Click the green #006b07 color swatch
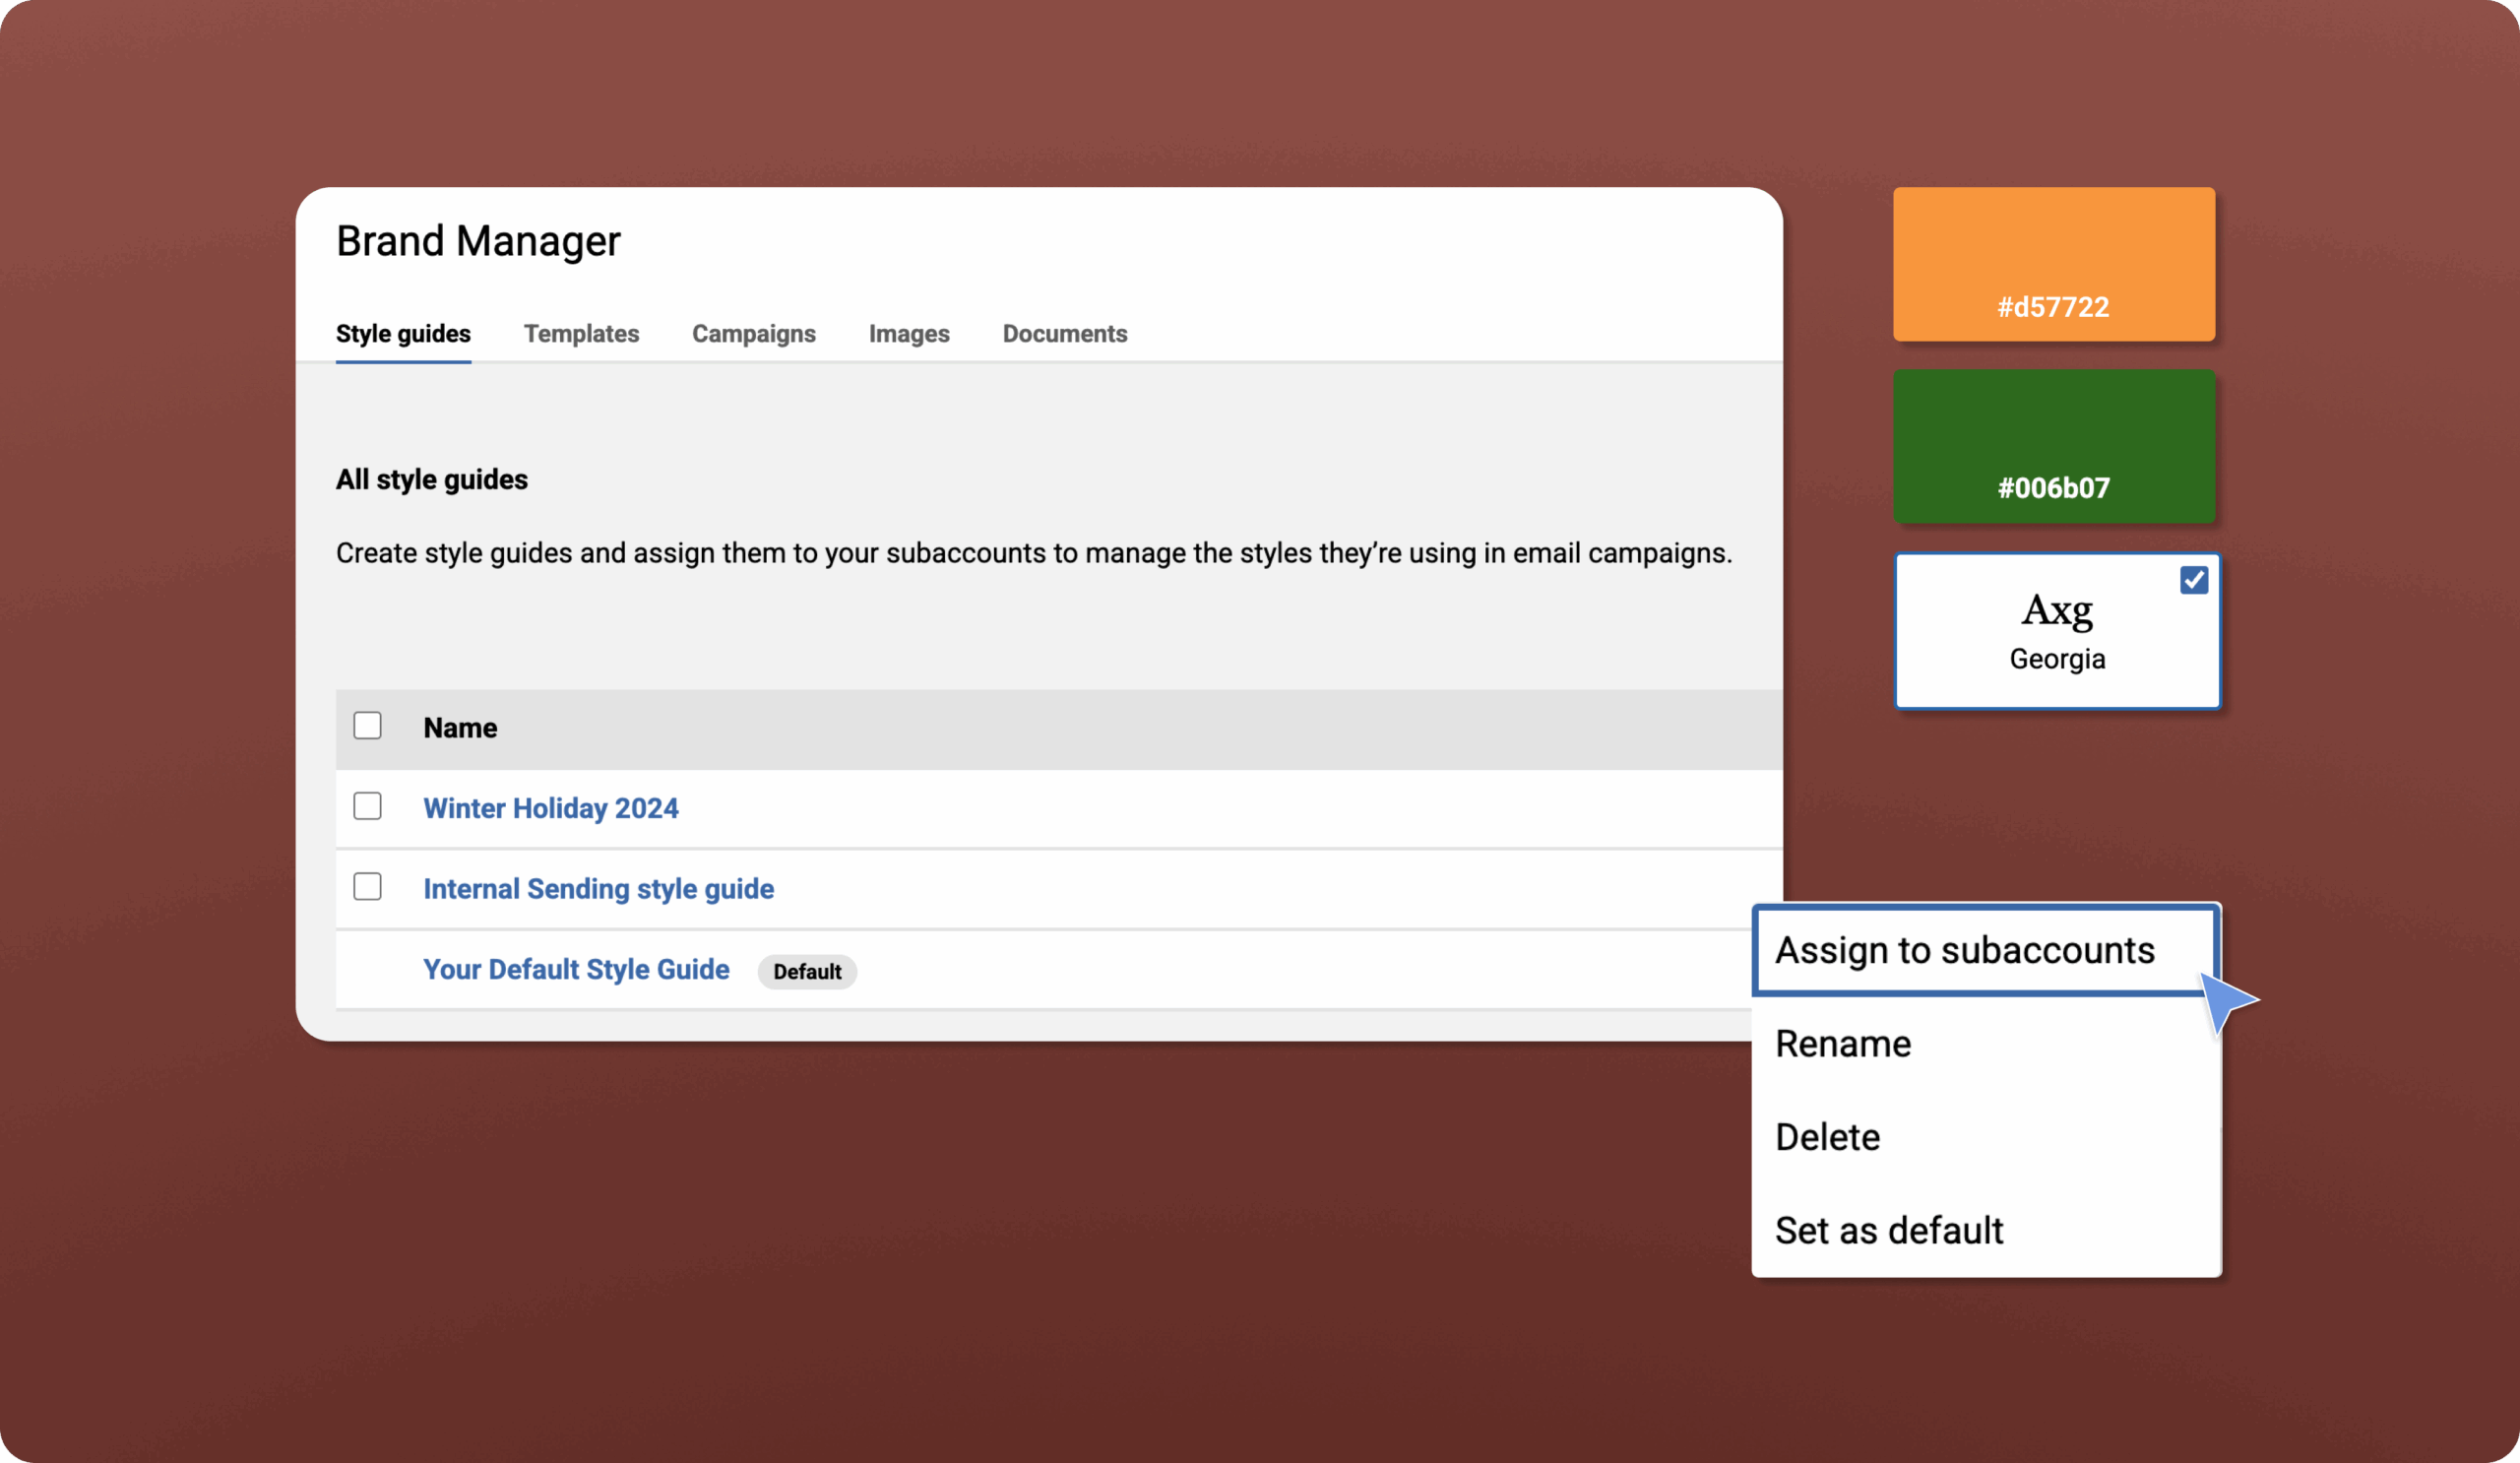This screenshot has height=1463, width=2520. (2053, 446)
